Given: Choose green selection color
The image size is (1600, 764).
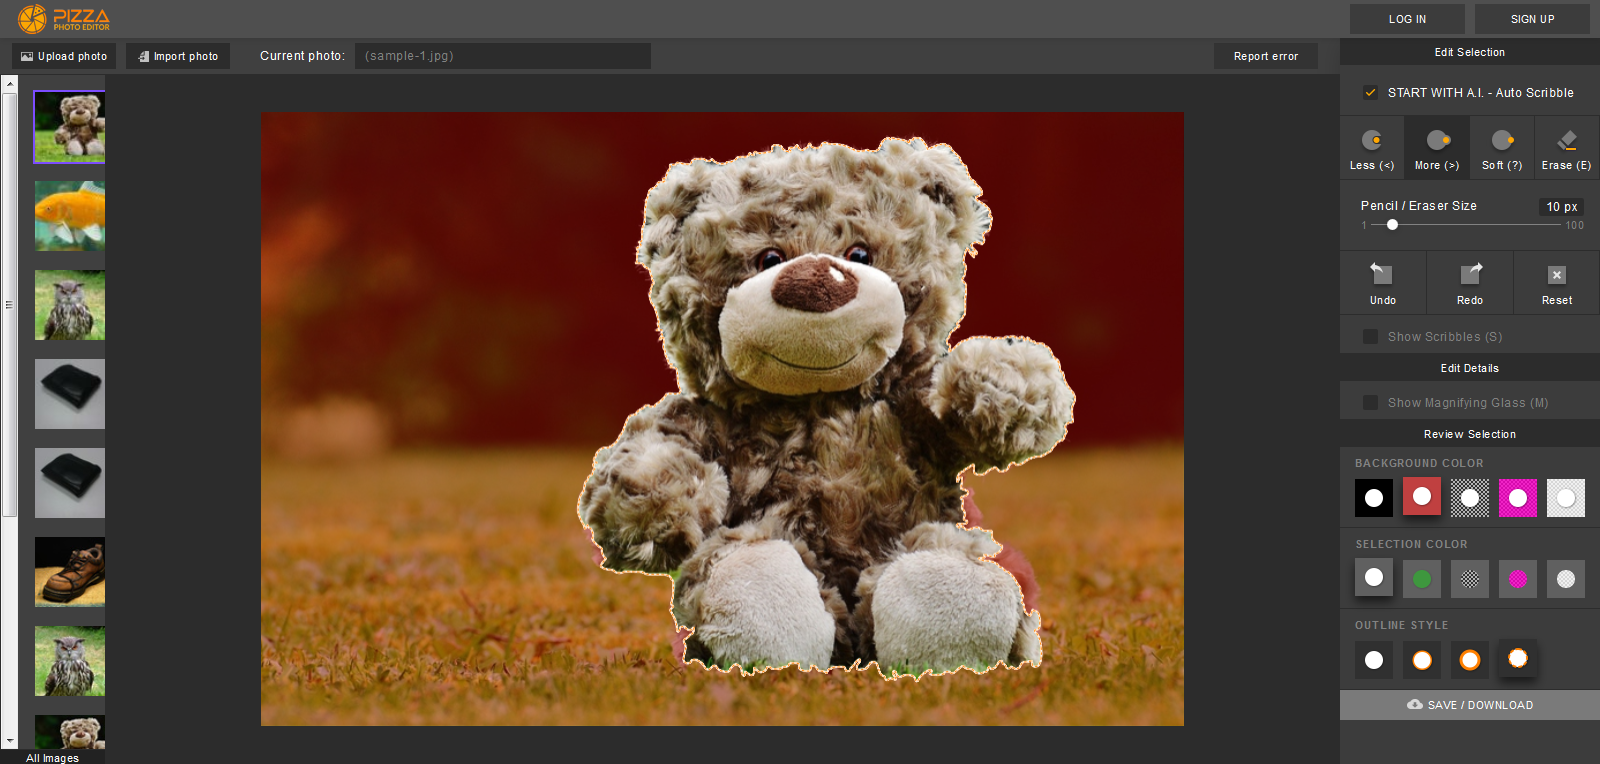Looking at the screenshot, I should 1422,579.
